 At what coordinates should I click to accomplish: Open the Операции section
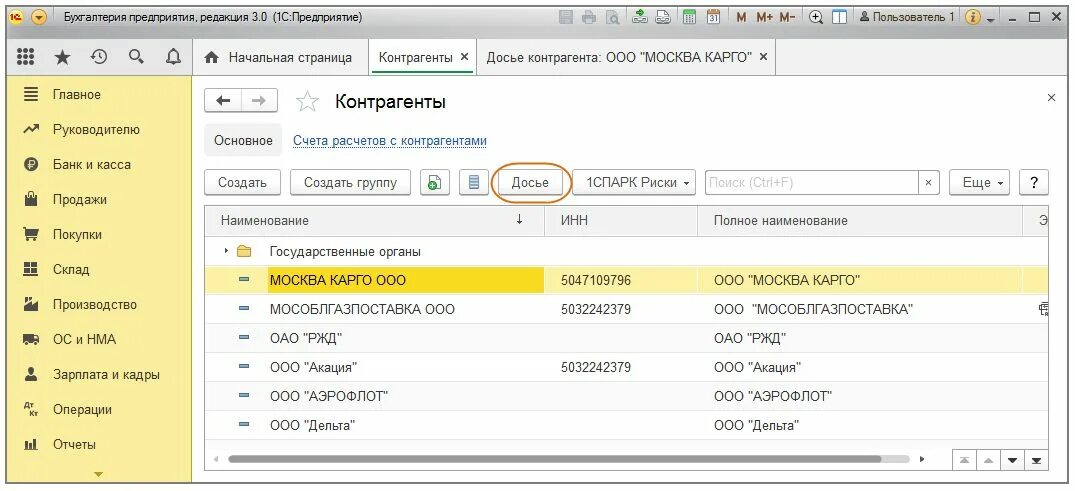[x=82, y=409]
